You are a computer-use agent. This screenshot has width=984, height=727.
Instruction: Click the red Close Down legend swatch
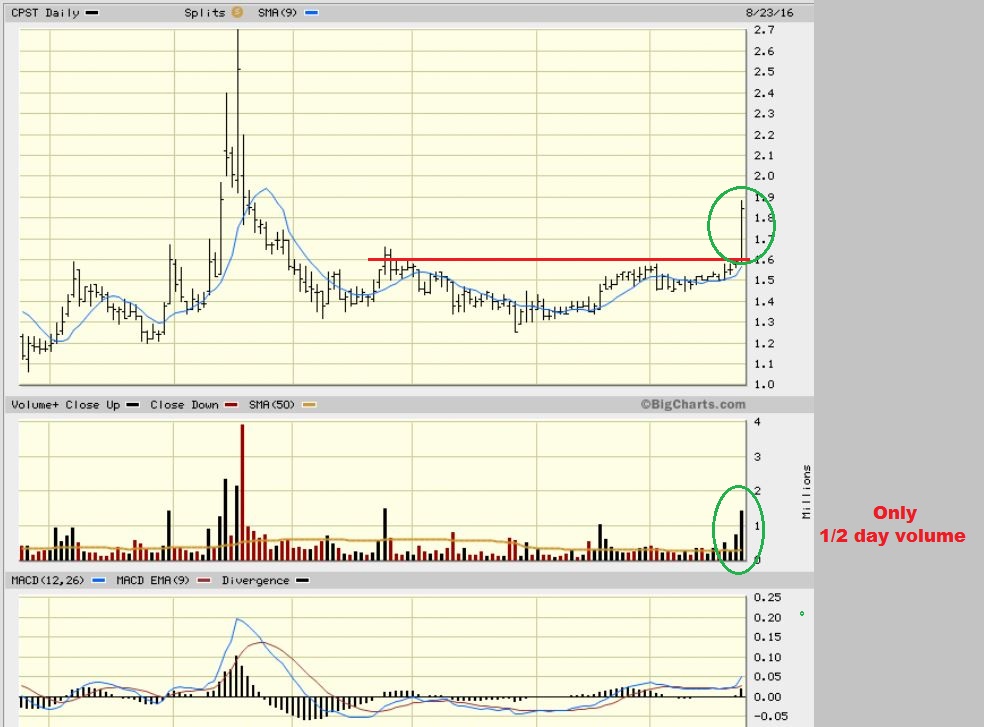point(230,405)
